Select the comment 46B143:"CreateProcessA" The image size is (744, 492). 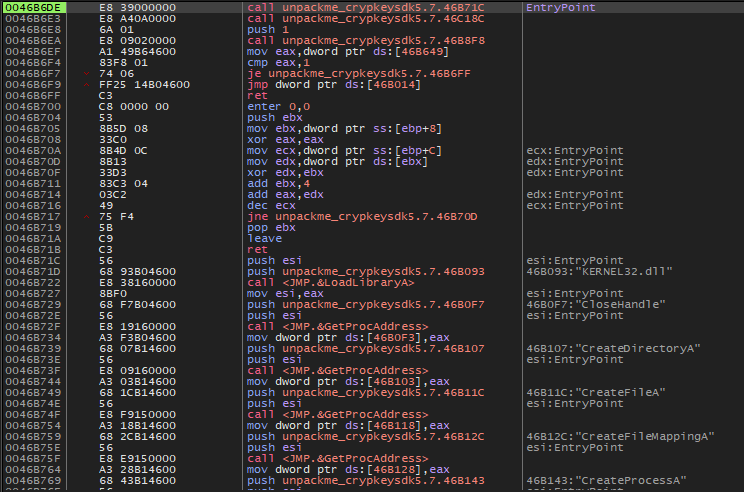(606, 480)
